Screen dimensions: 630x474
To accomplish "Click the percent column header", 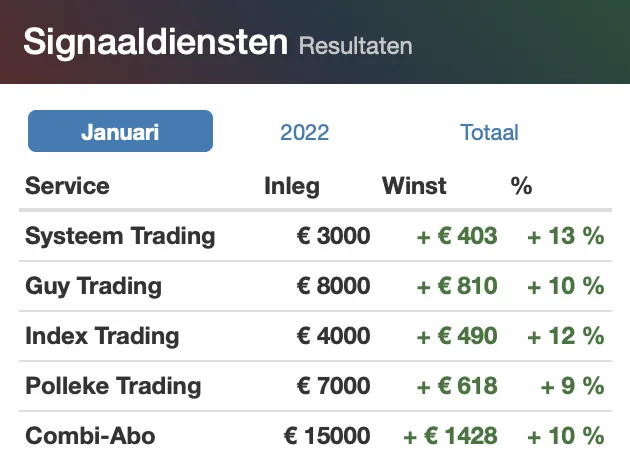I will coord(521,186).
